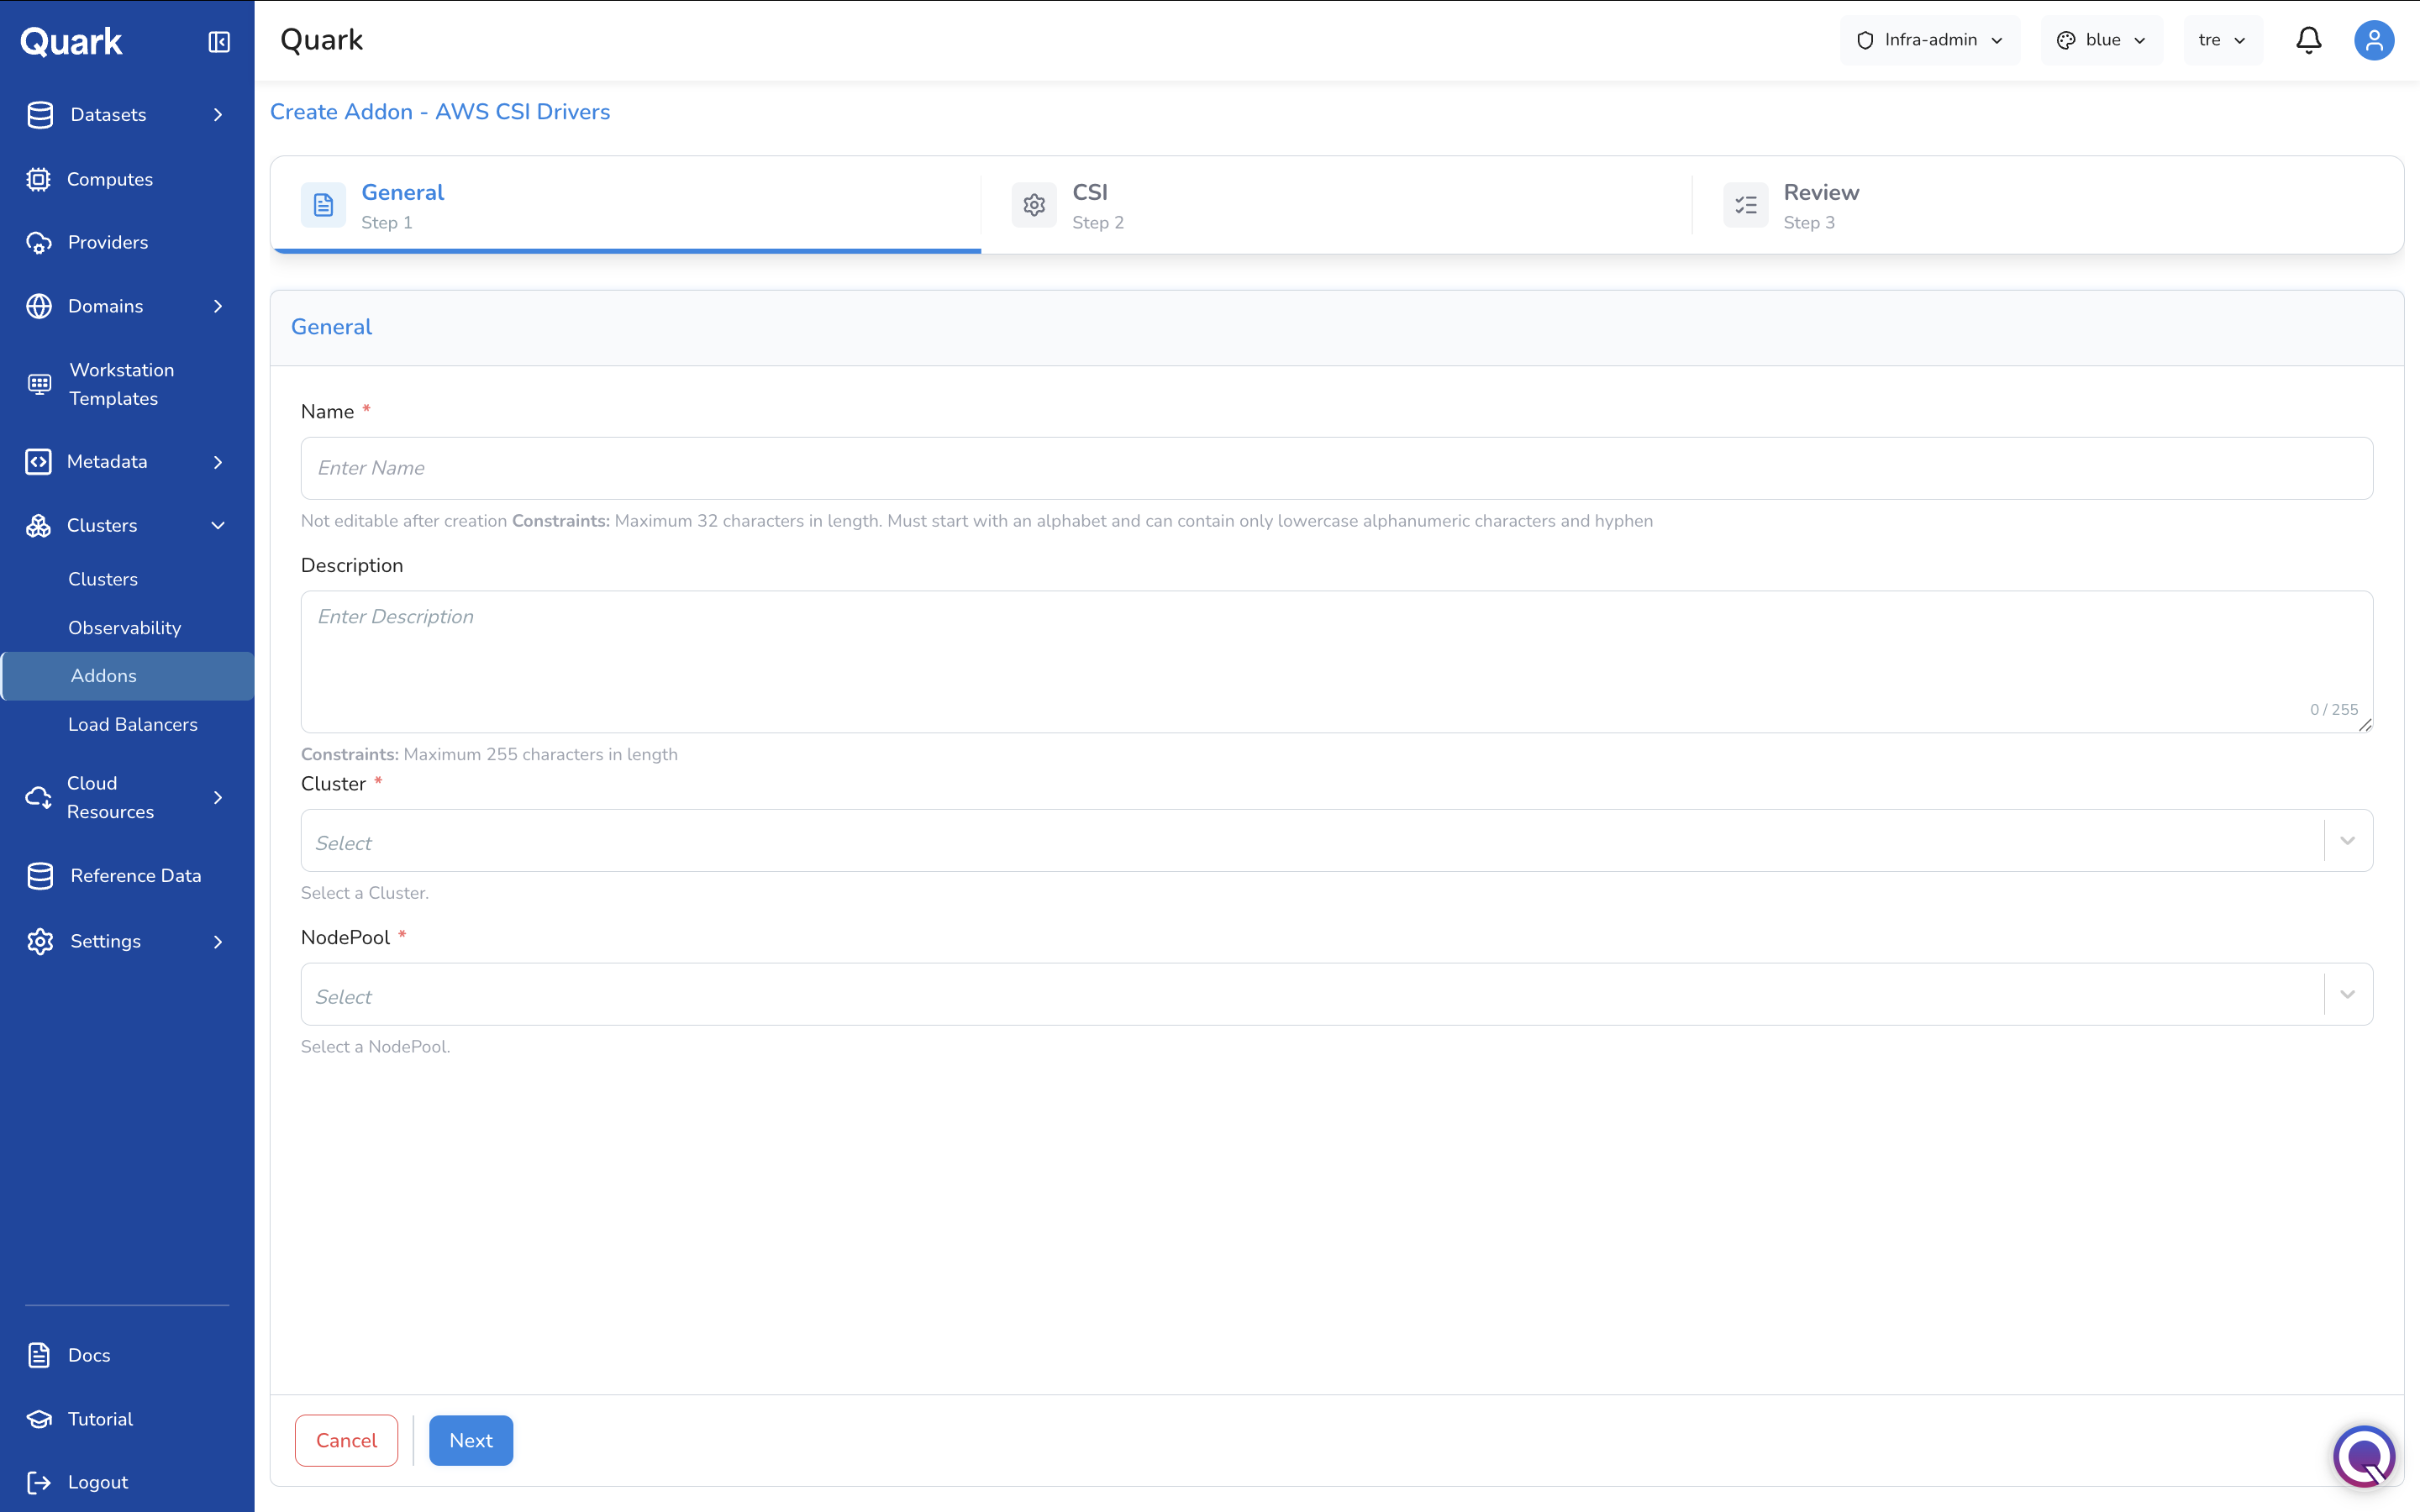Collapse the Clusters menu chevron
The image size is (2420, 1512).
(218, 526)
